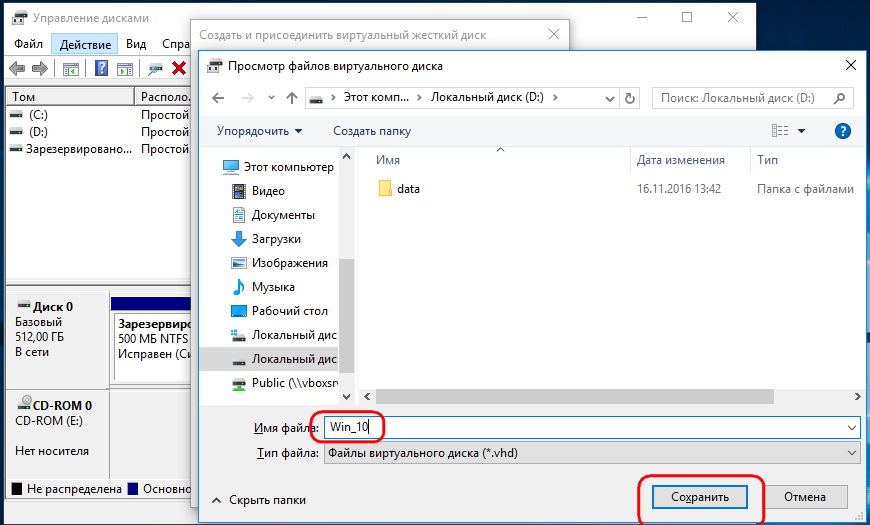
Task: Click the search magnifier icon
Action: [839, 98]
